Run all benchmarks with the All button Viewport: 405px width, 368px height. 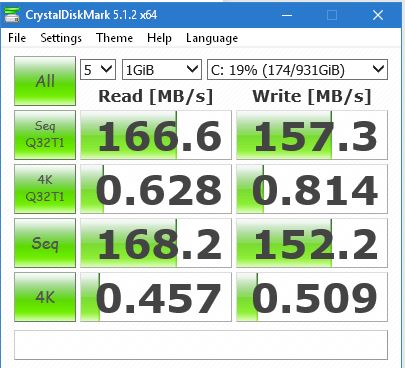pos(45,81)
